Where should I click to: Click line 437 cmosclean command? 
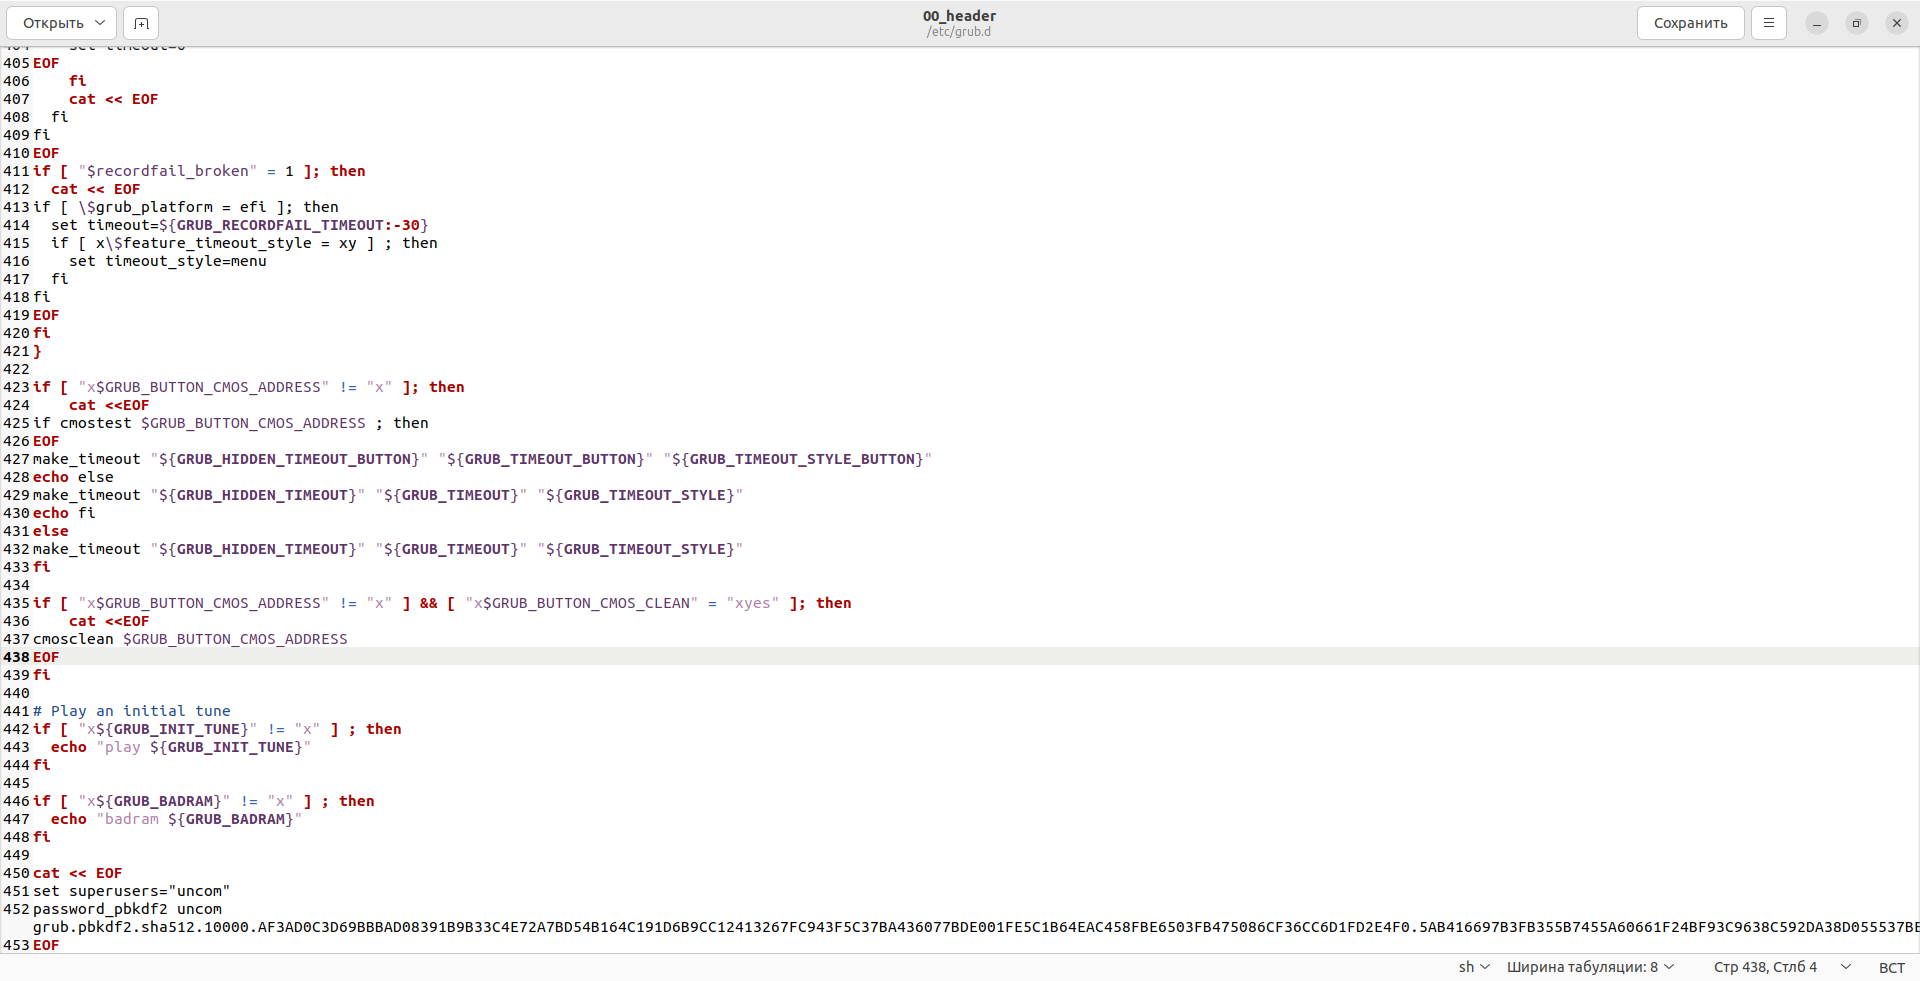click(190, 639)
